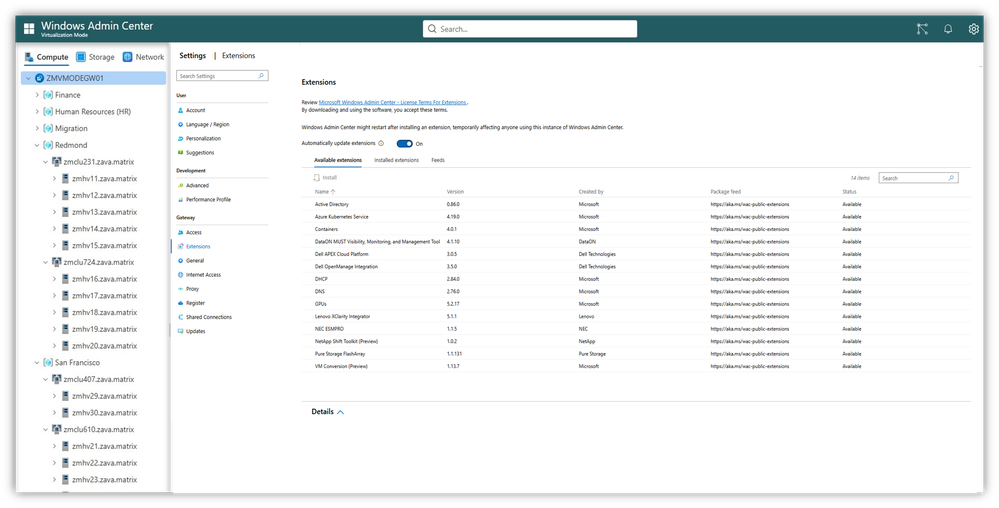Image resolution: width=999 pixels, height=508 pixels.
Task: Click the zmhv11.zava.matrix server icon
Action: (65, 178)
